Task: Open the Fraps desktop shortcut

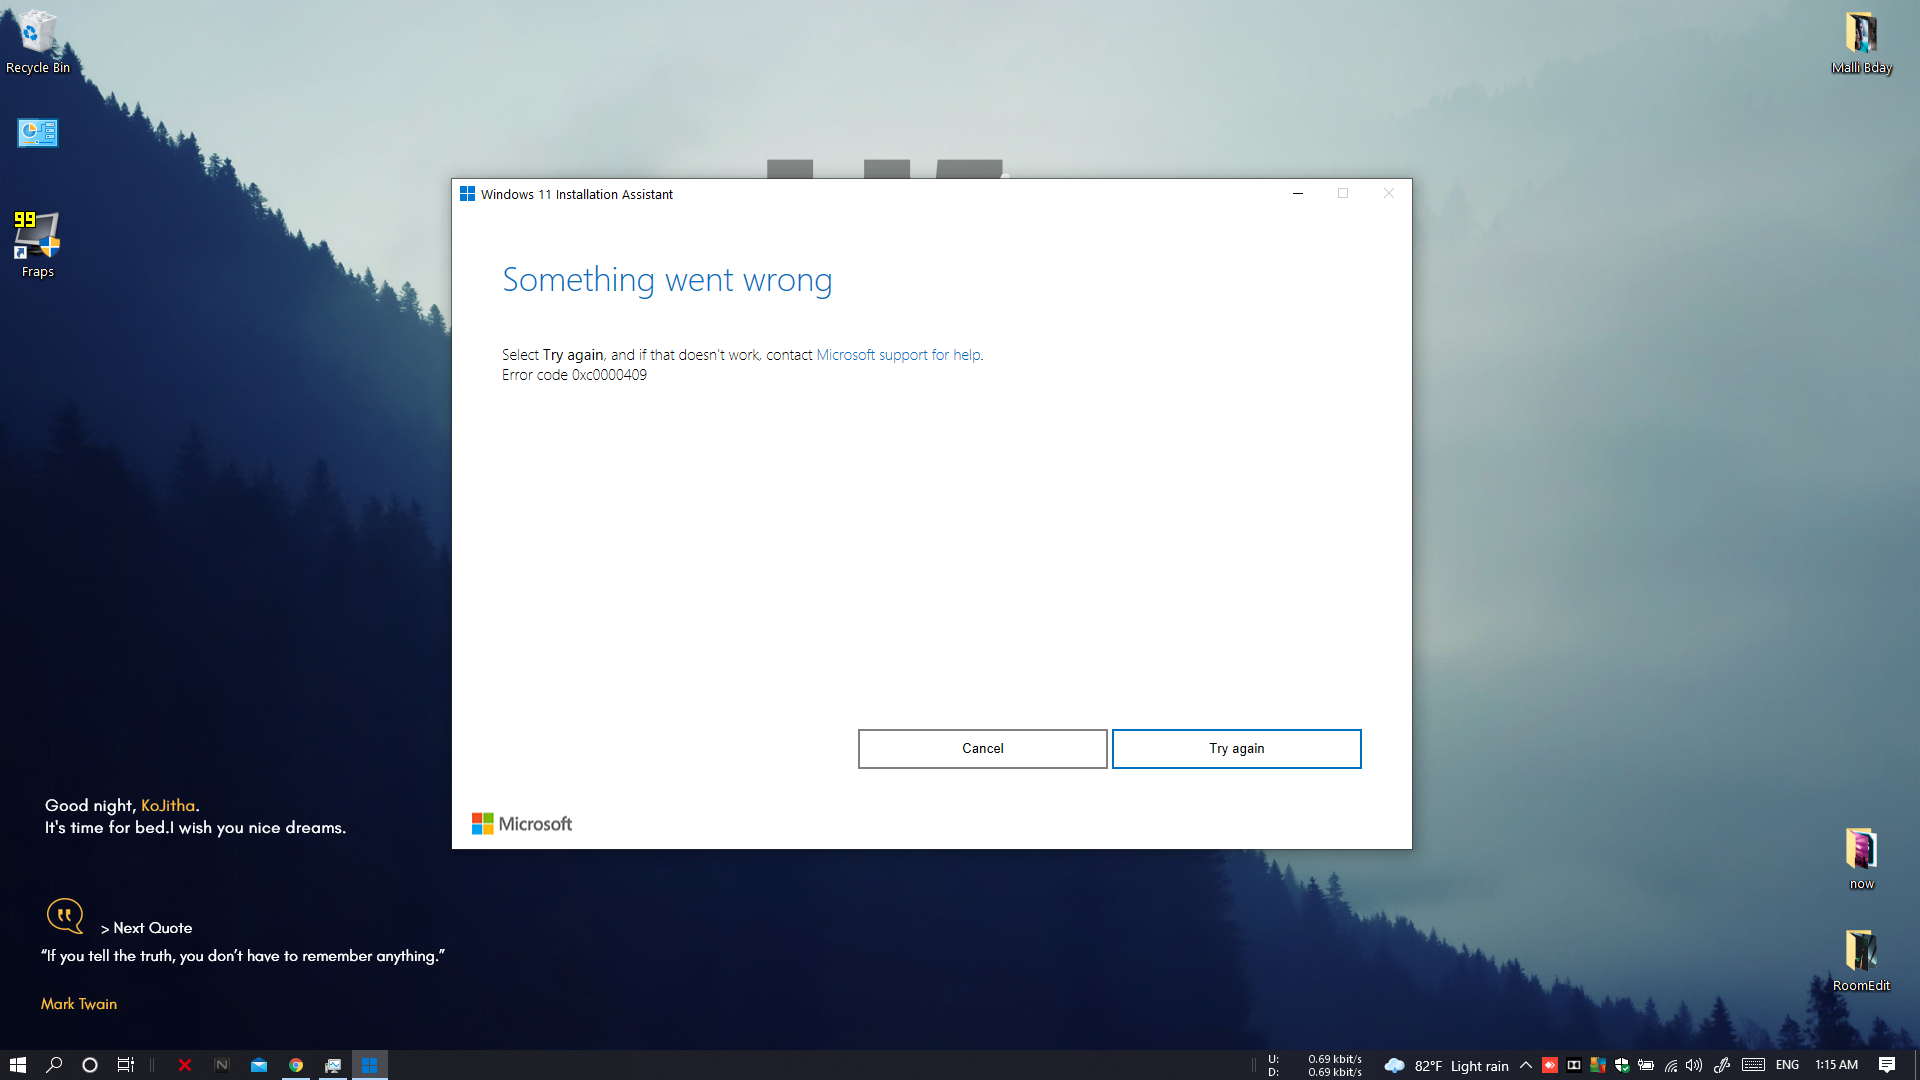Action: coord(37,237)
